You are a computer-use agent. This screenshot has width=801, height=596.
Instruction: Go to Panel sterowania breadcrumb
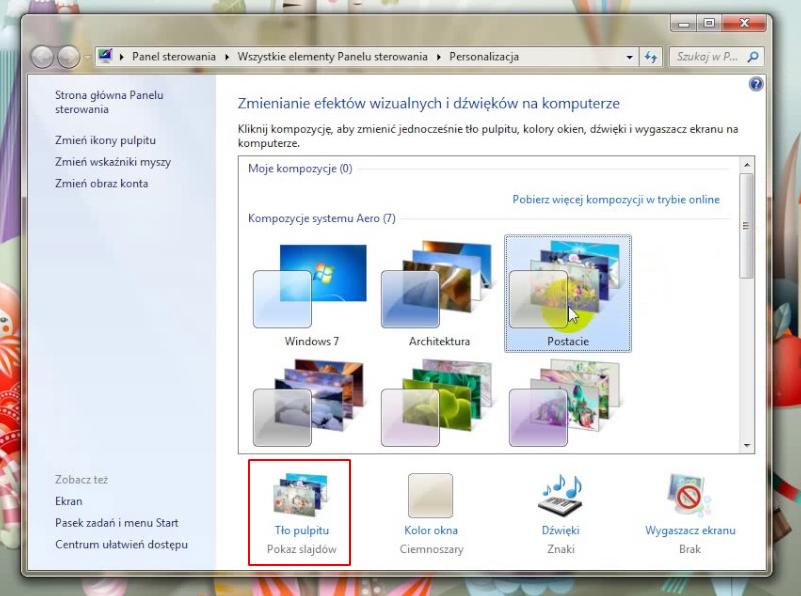[174, 57]
